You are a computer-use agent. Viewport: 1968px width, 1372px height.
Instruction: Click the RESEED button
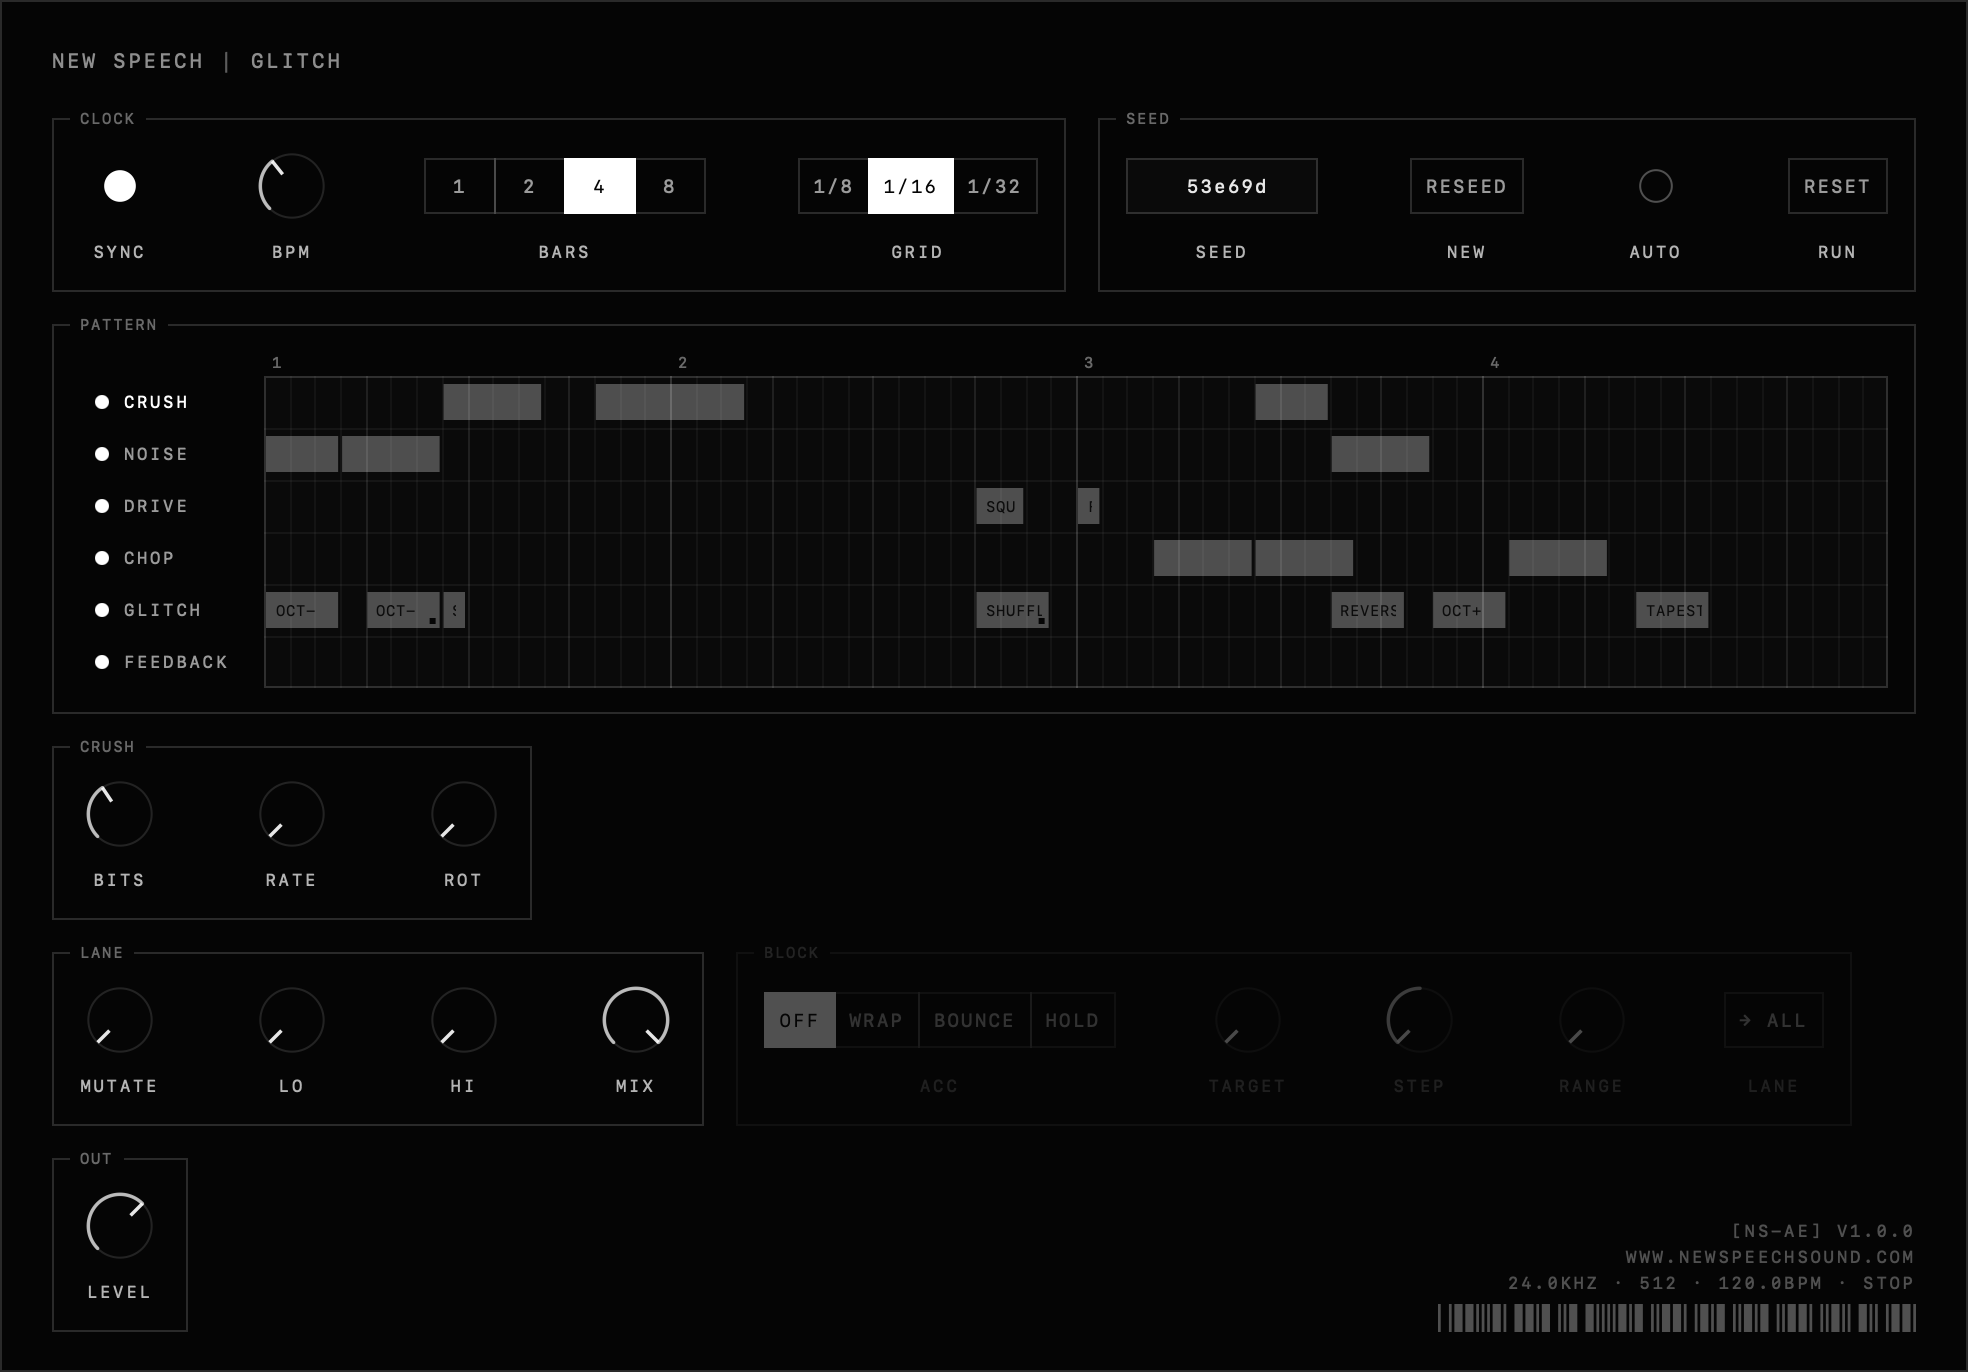point(1466,186)
